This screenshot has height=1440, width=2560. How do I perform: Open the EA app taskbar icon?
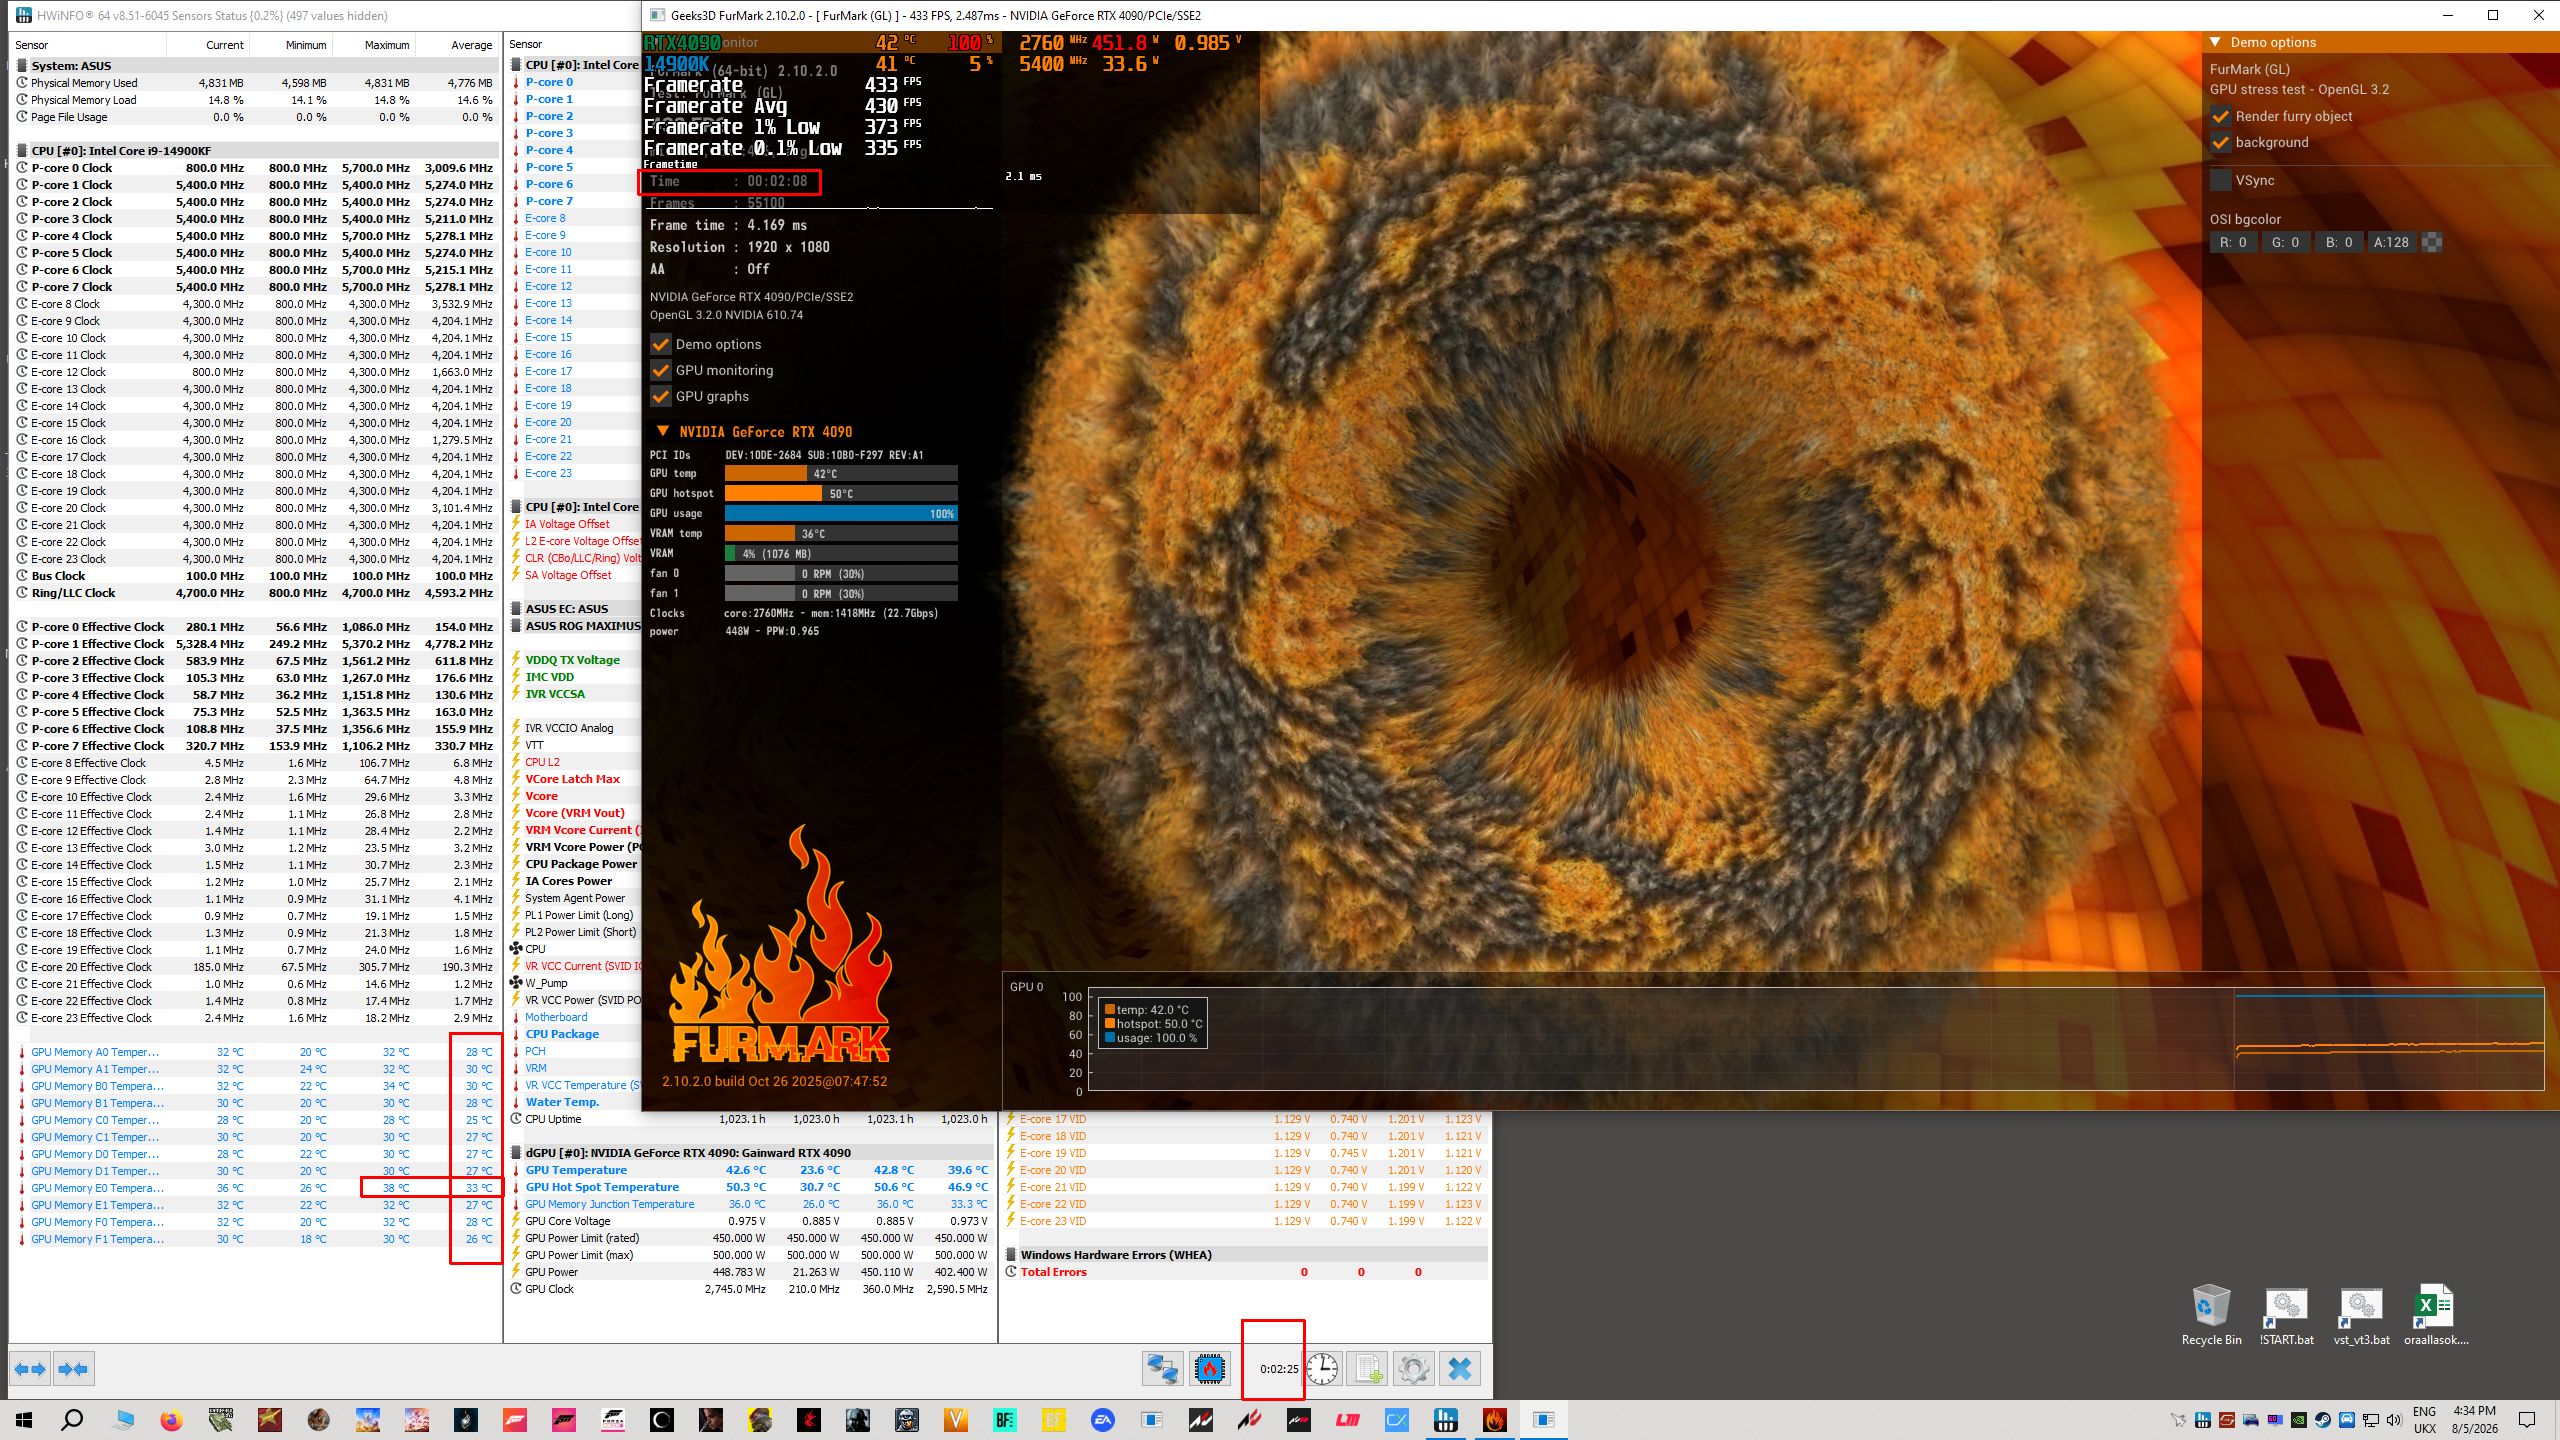click(1103, 1420)
